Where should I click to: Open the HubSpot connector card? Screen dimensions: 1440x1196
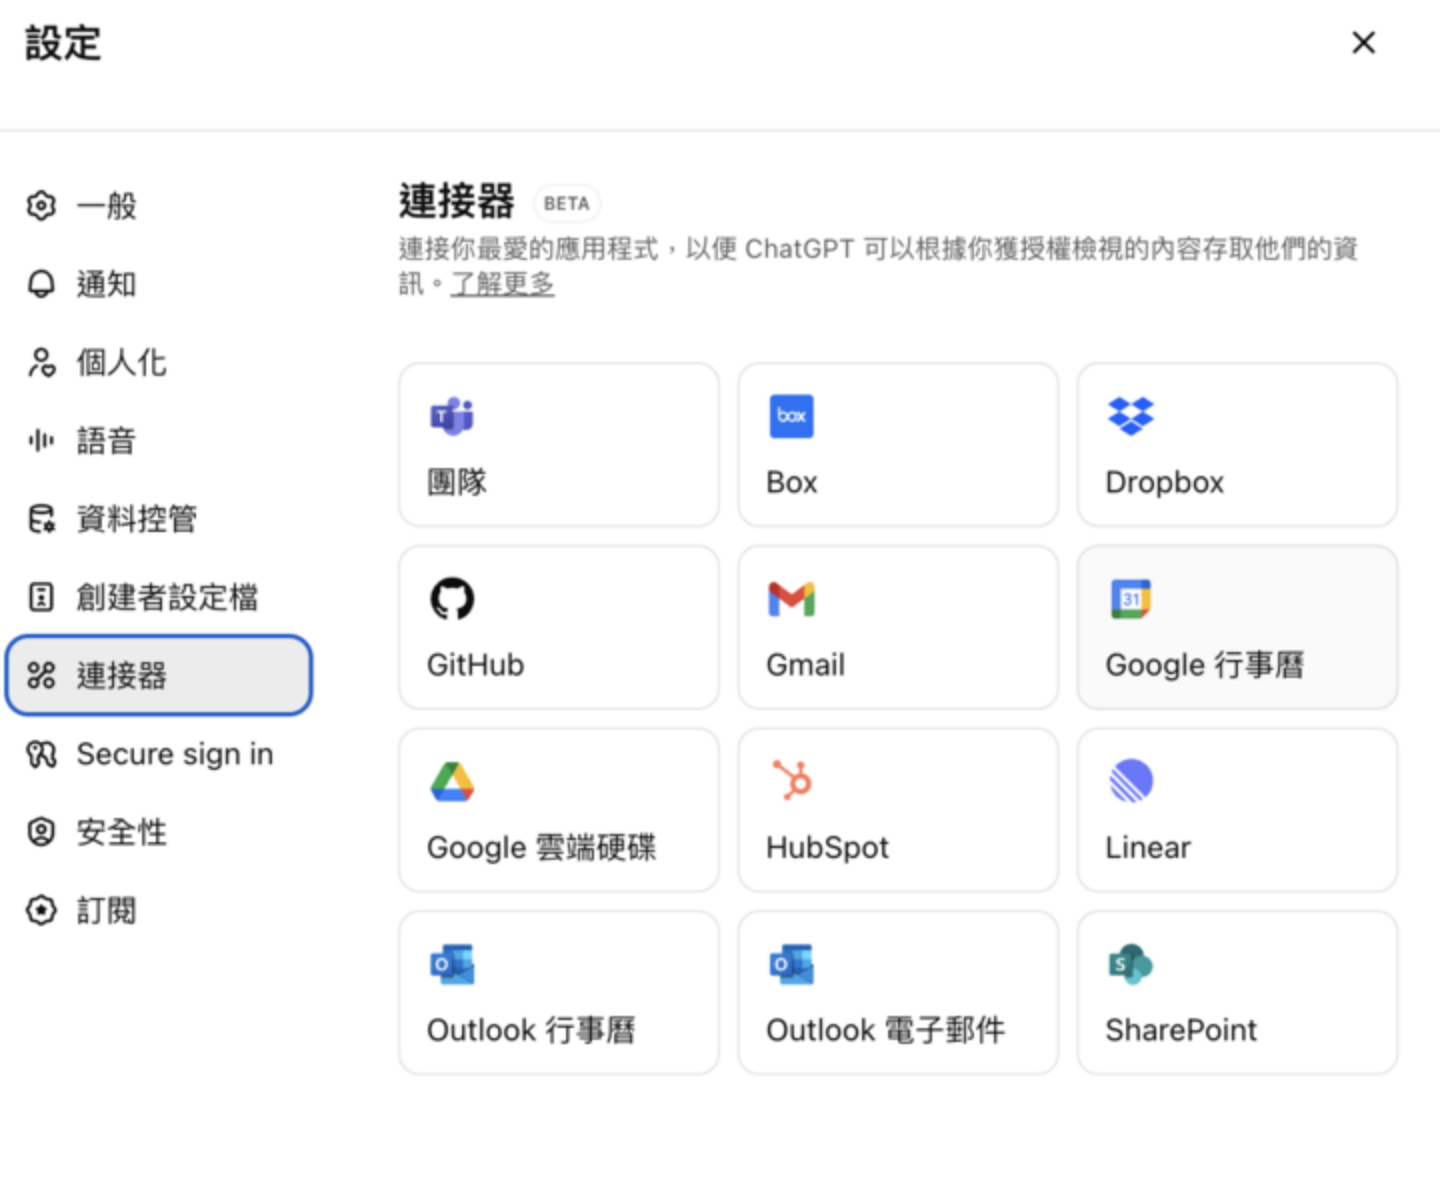click(898, 810)
